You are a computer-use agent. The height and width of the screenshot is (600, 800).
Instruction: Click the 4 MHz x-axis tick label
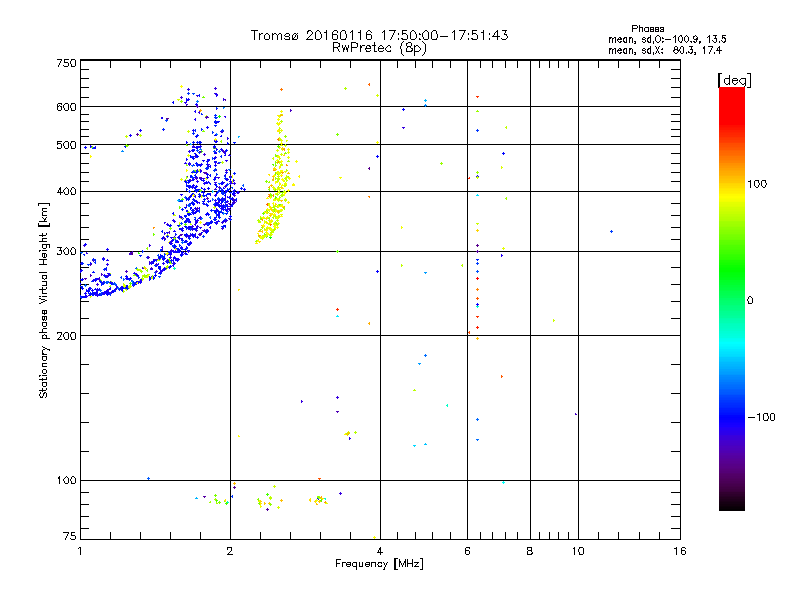click(380, 551)
